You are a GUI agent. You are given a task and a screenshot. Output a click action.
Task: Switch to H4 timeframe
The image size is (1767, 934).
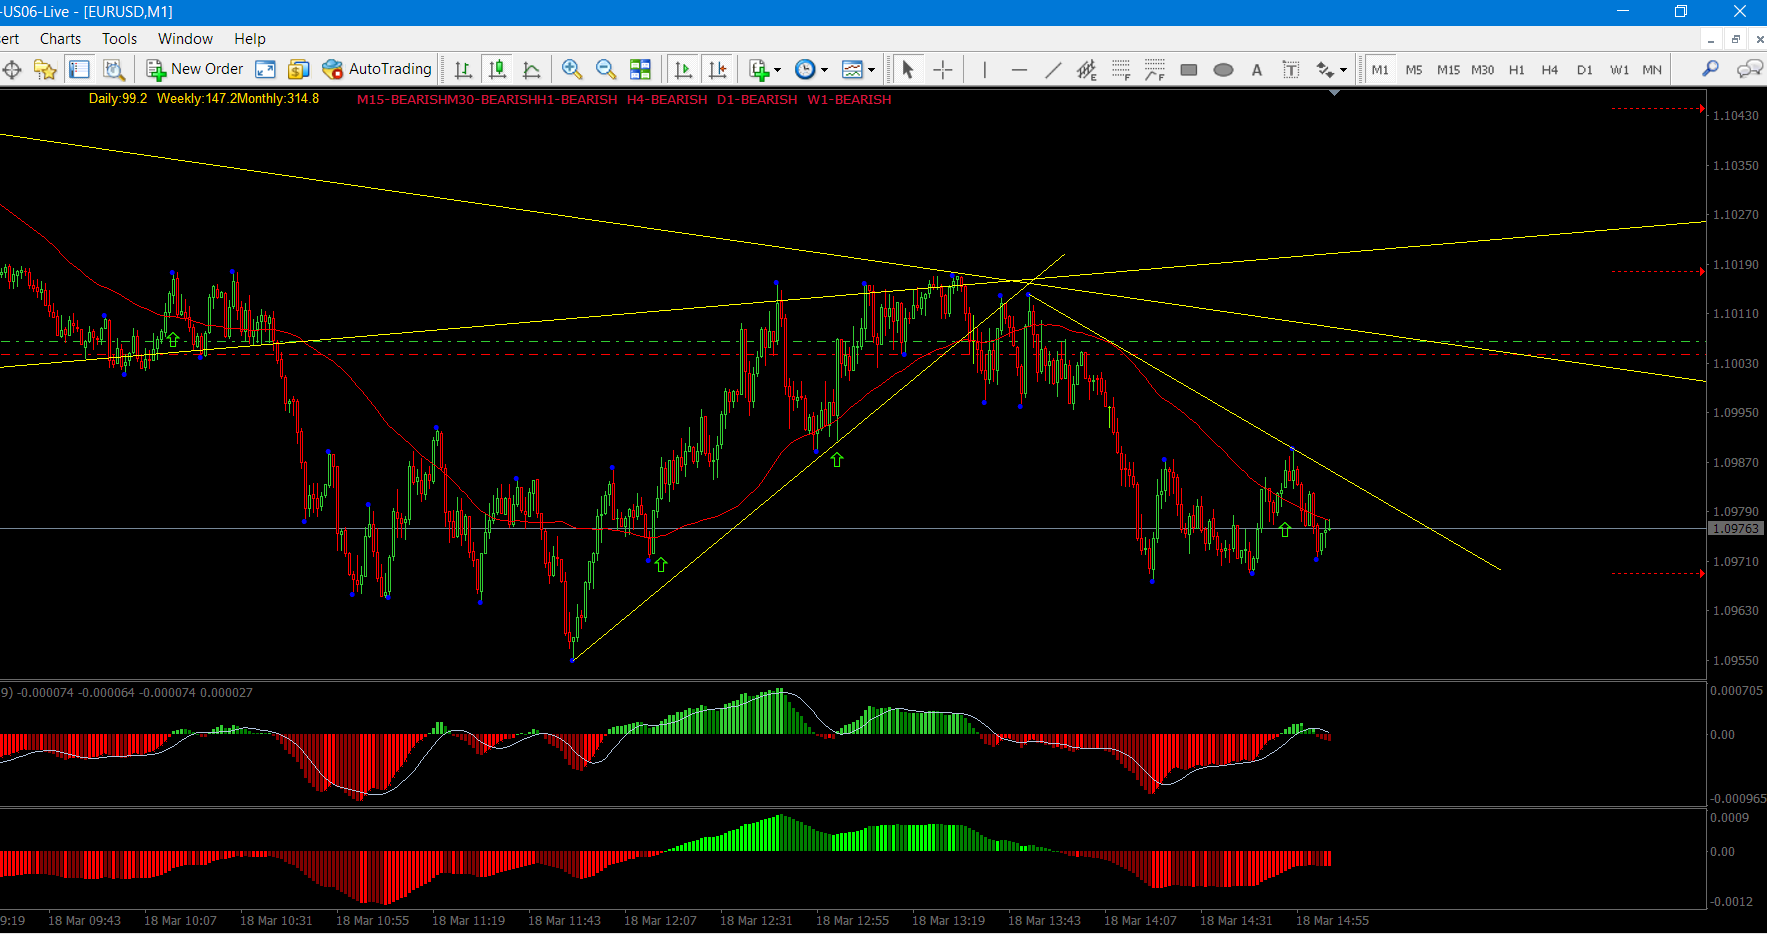(1550, 69)
